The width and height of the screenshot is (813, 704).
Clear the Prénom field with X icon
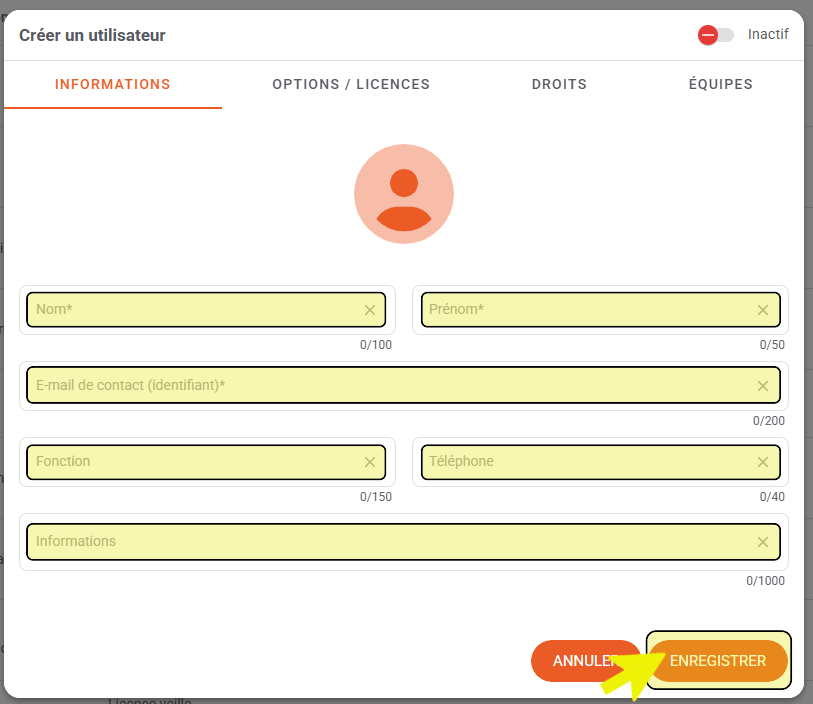(x=763, y=310)
